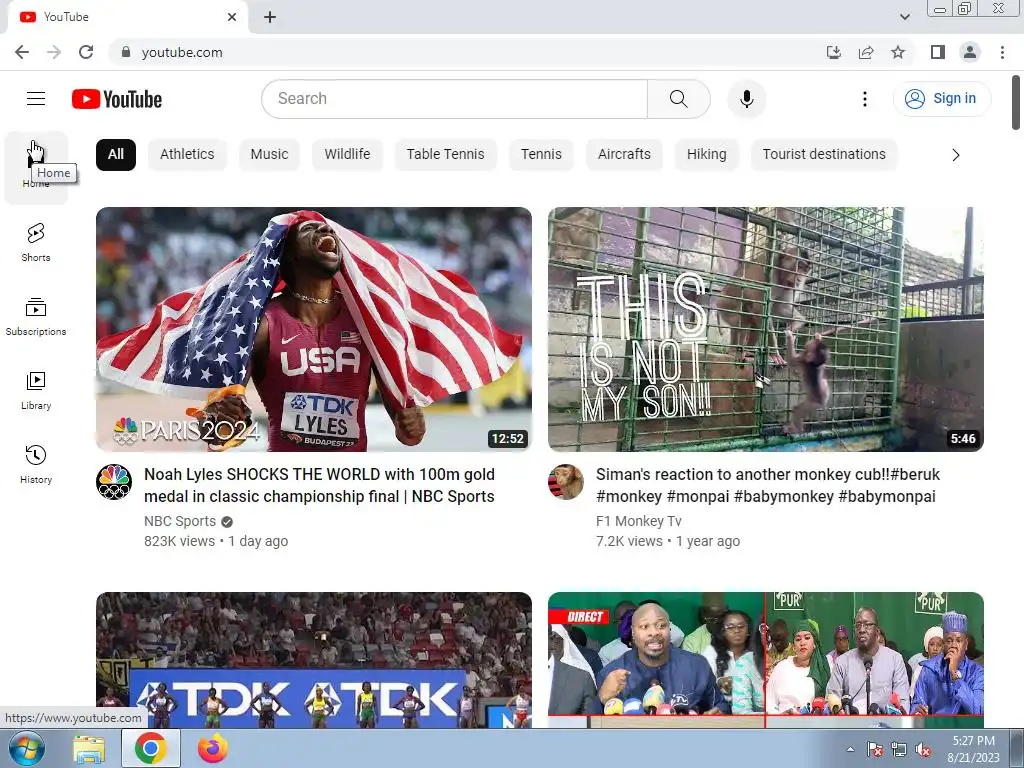Open File Explorer from taskbar
Screen dimensions: 1024x768
pyautogui.click(x=89, y=749)
